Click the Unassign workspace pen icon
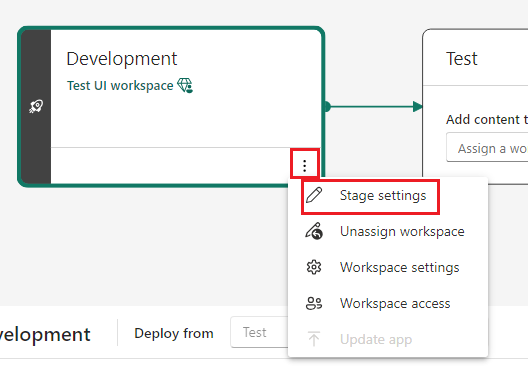 (314, 231)
